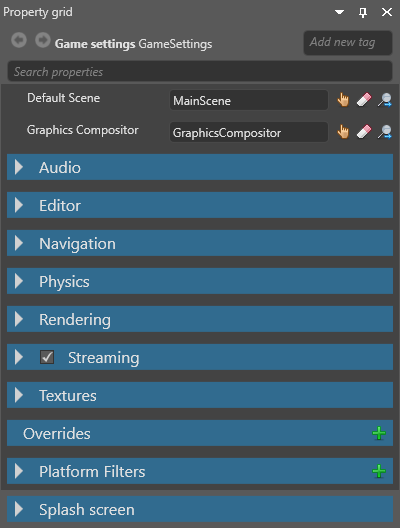Go forward with the right arrow
This screenshot has width=400, height=528.
(43, 40)
